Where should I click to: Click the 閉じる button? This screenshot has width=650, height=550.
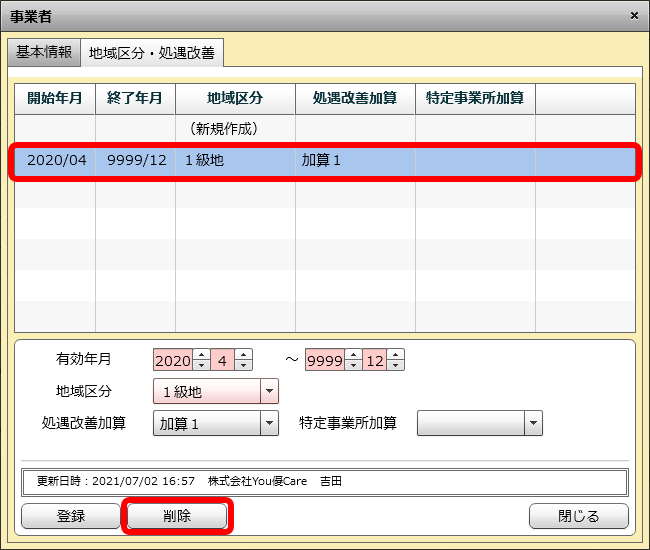[578, 516]
